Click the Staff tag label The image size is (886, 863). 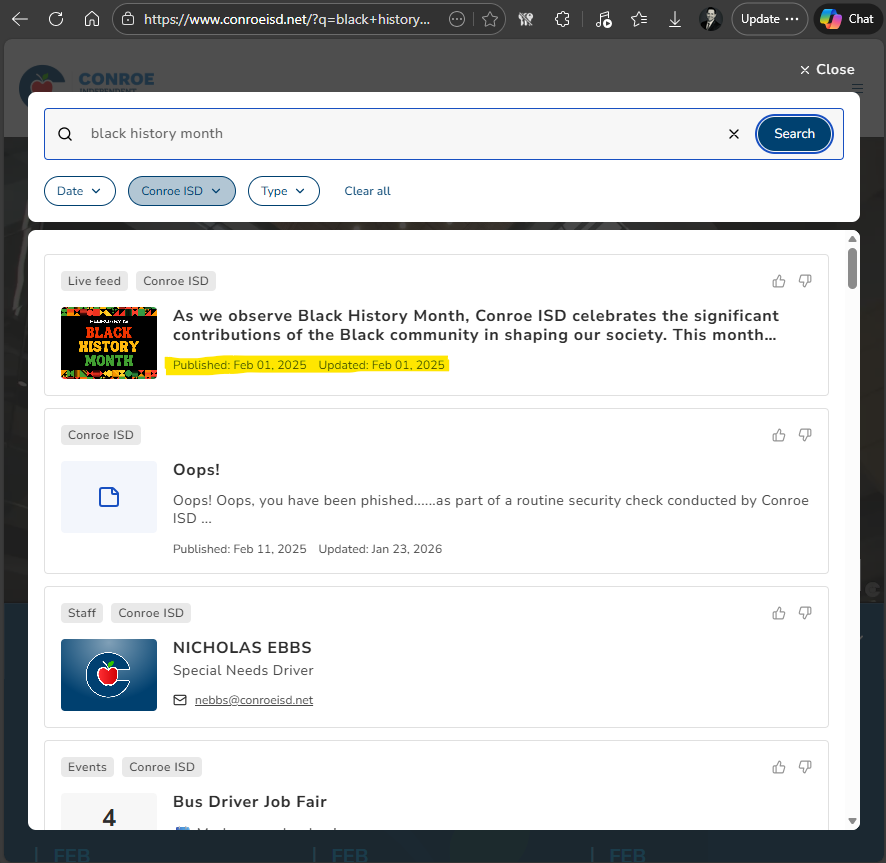pyautogui.click(x=82, y=613)
